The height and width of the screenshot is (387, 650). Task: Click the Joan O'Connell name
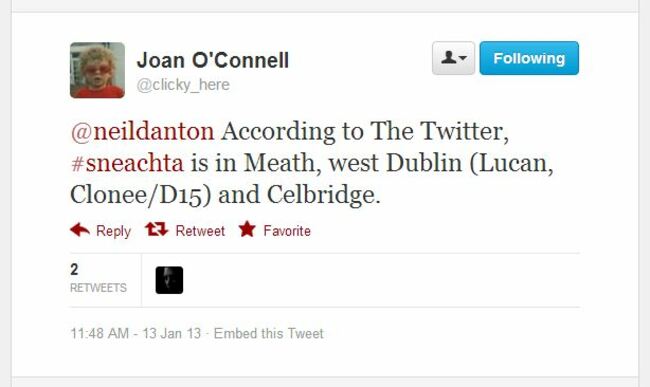pyautogui.click(x=213, y=60)
